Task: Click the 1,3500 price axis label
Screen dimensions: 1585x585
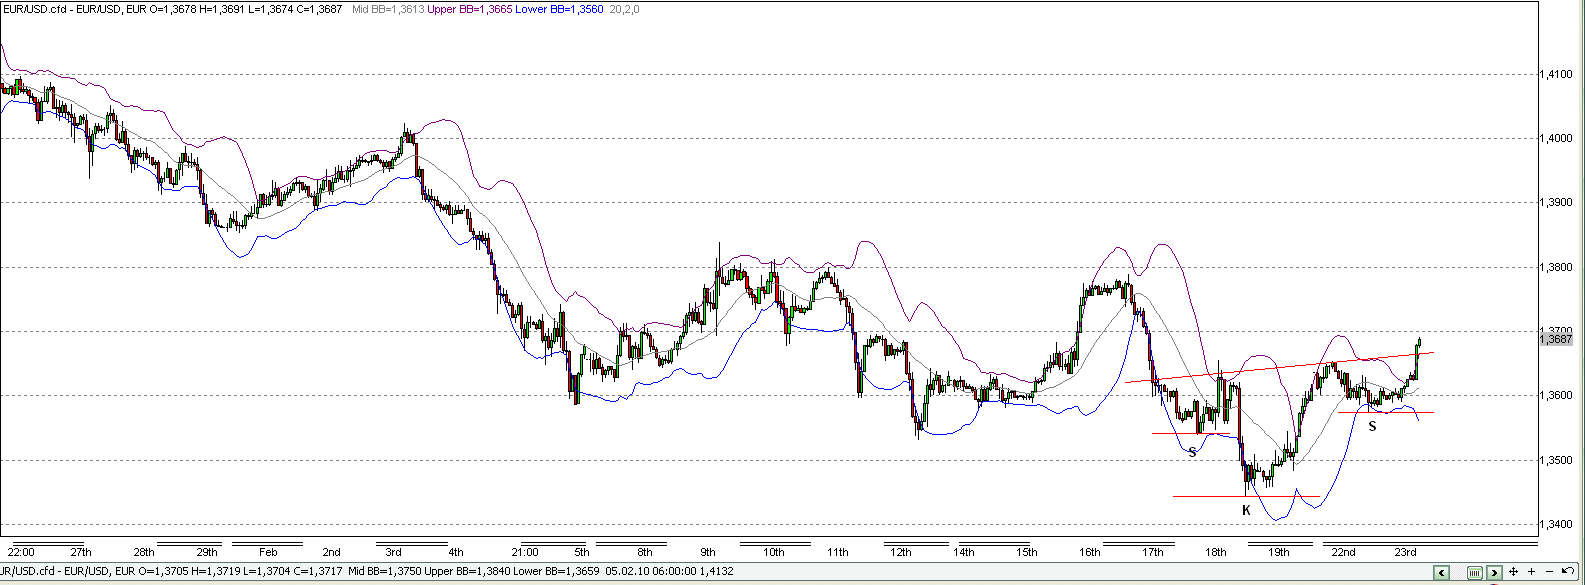Action: click(x=1556, y=460)
